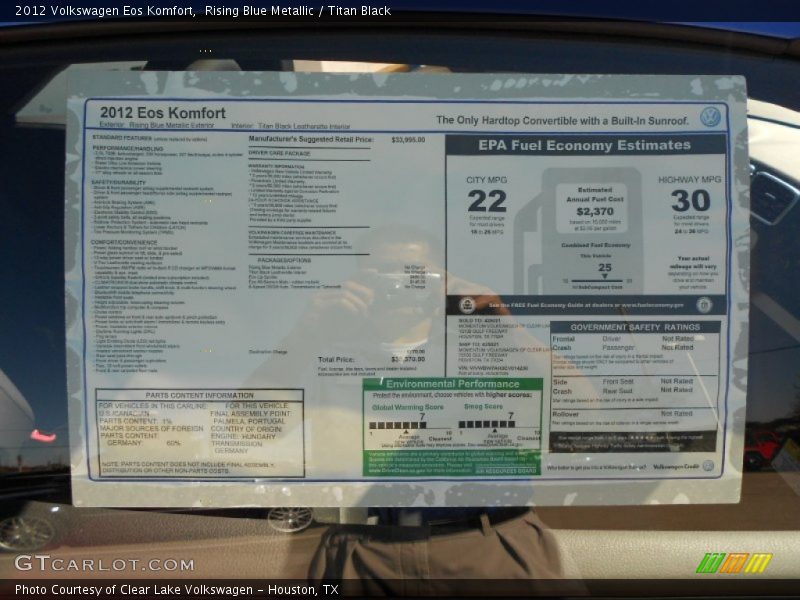Click the Smog Score bar scale
This screenshot has width=800, height=600.
[487, 424]
